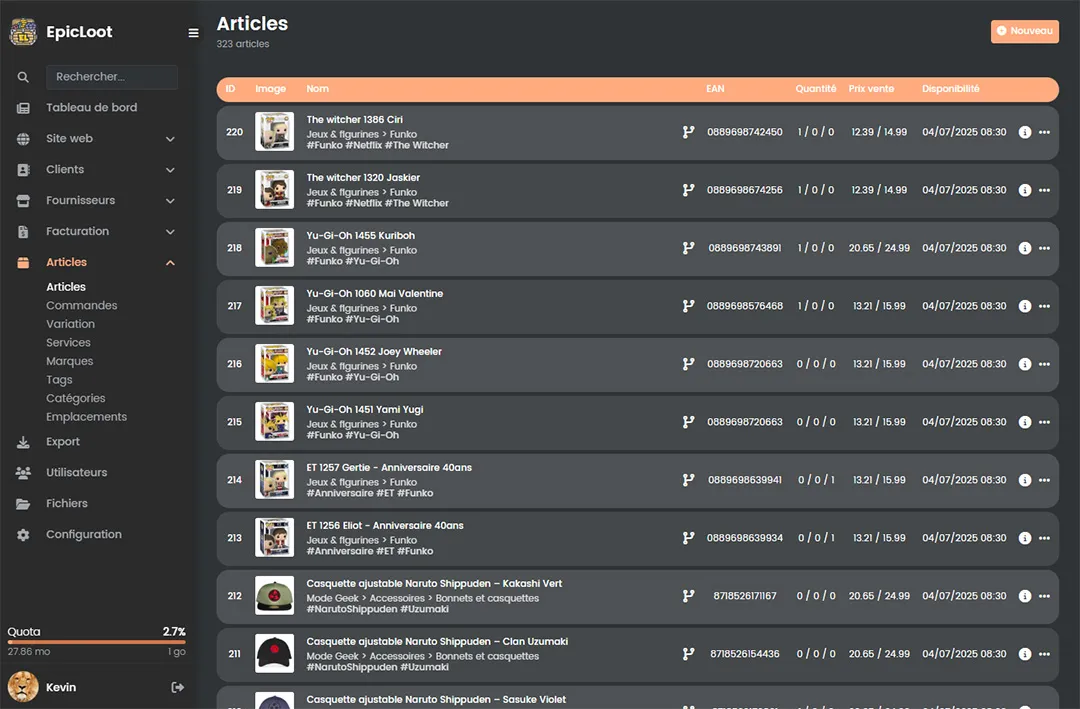Open info for The witcher 1386 Ciri
Screen dimensions: 1080x709
click(x=1025, y=132)
